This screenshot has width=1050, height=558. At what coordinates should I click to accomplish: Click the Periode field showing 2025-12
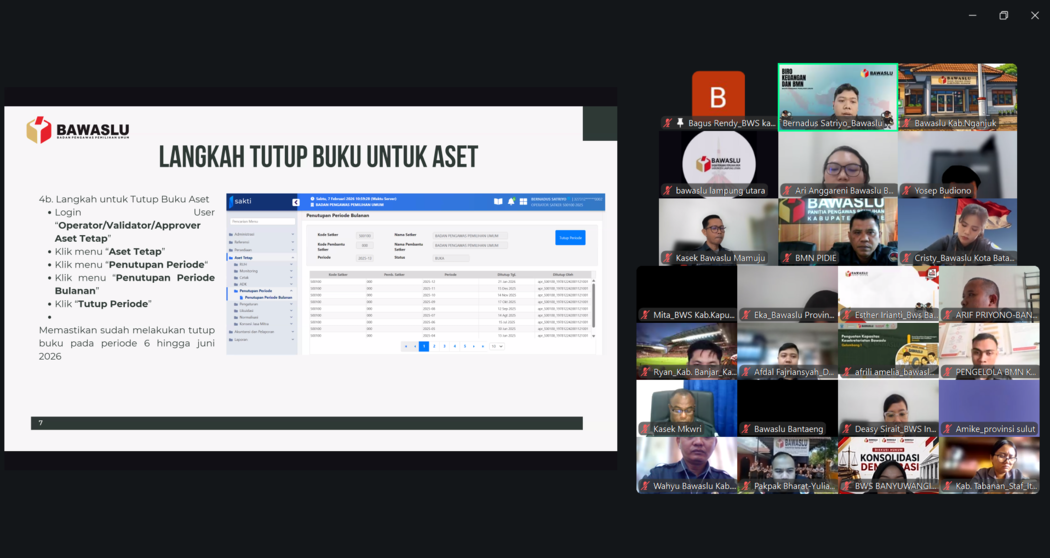(365, 258)
